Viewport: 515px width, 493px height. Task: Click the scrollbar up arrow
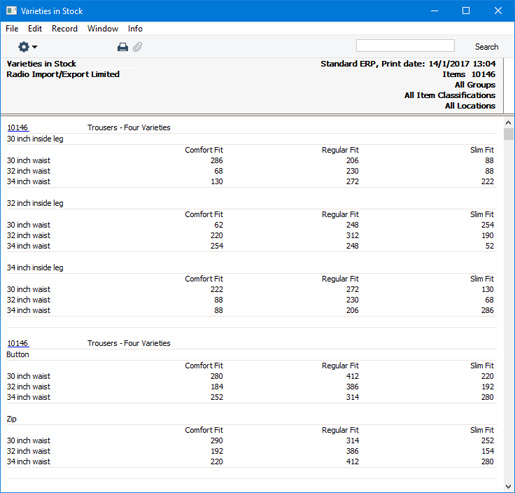(x=508, y=123)
